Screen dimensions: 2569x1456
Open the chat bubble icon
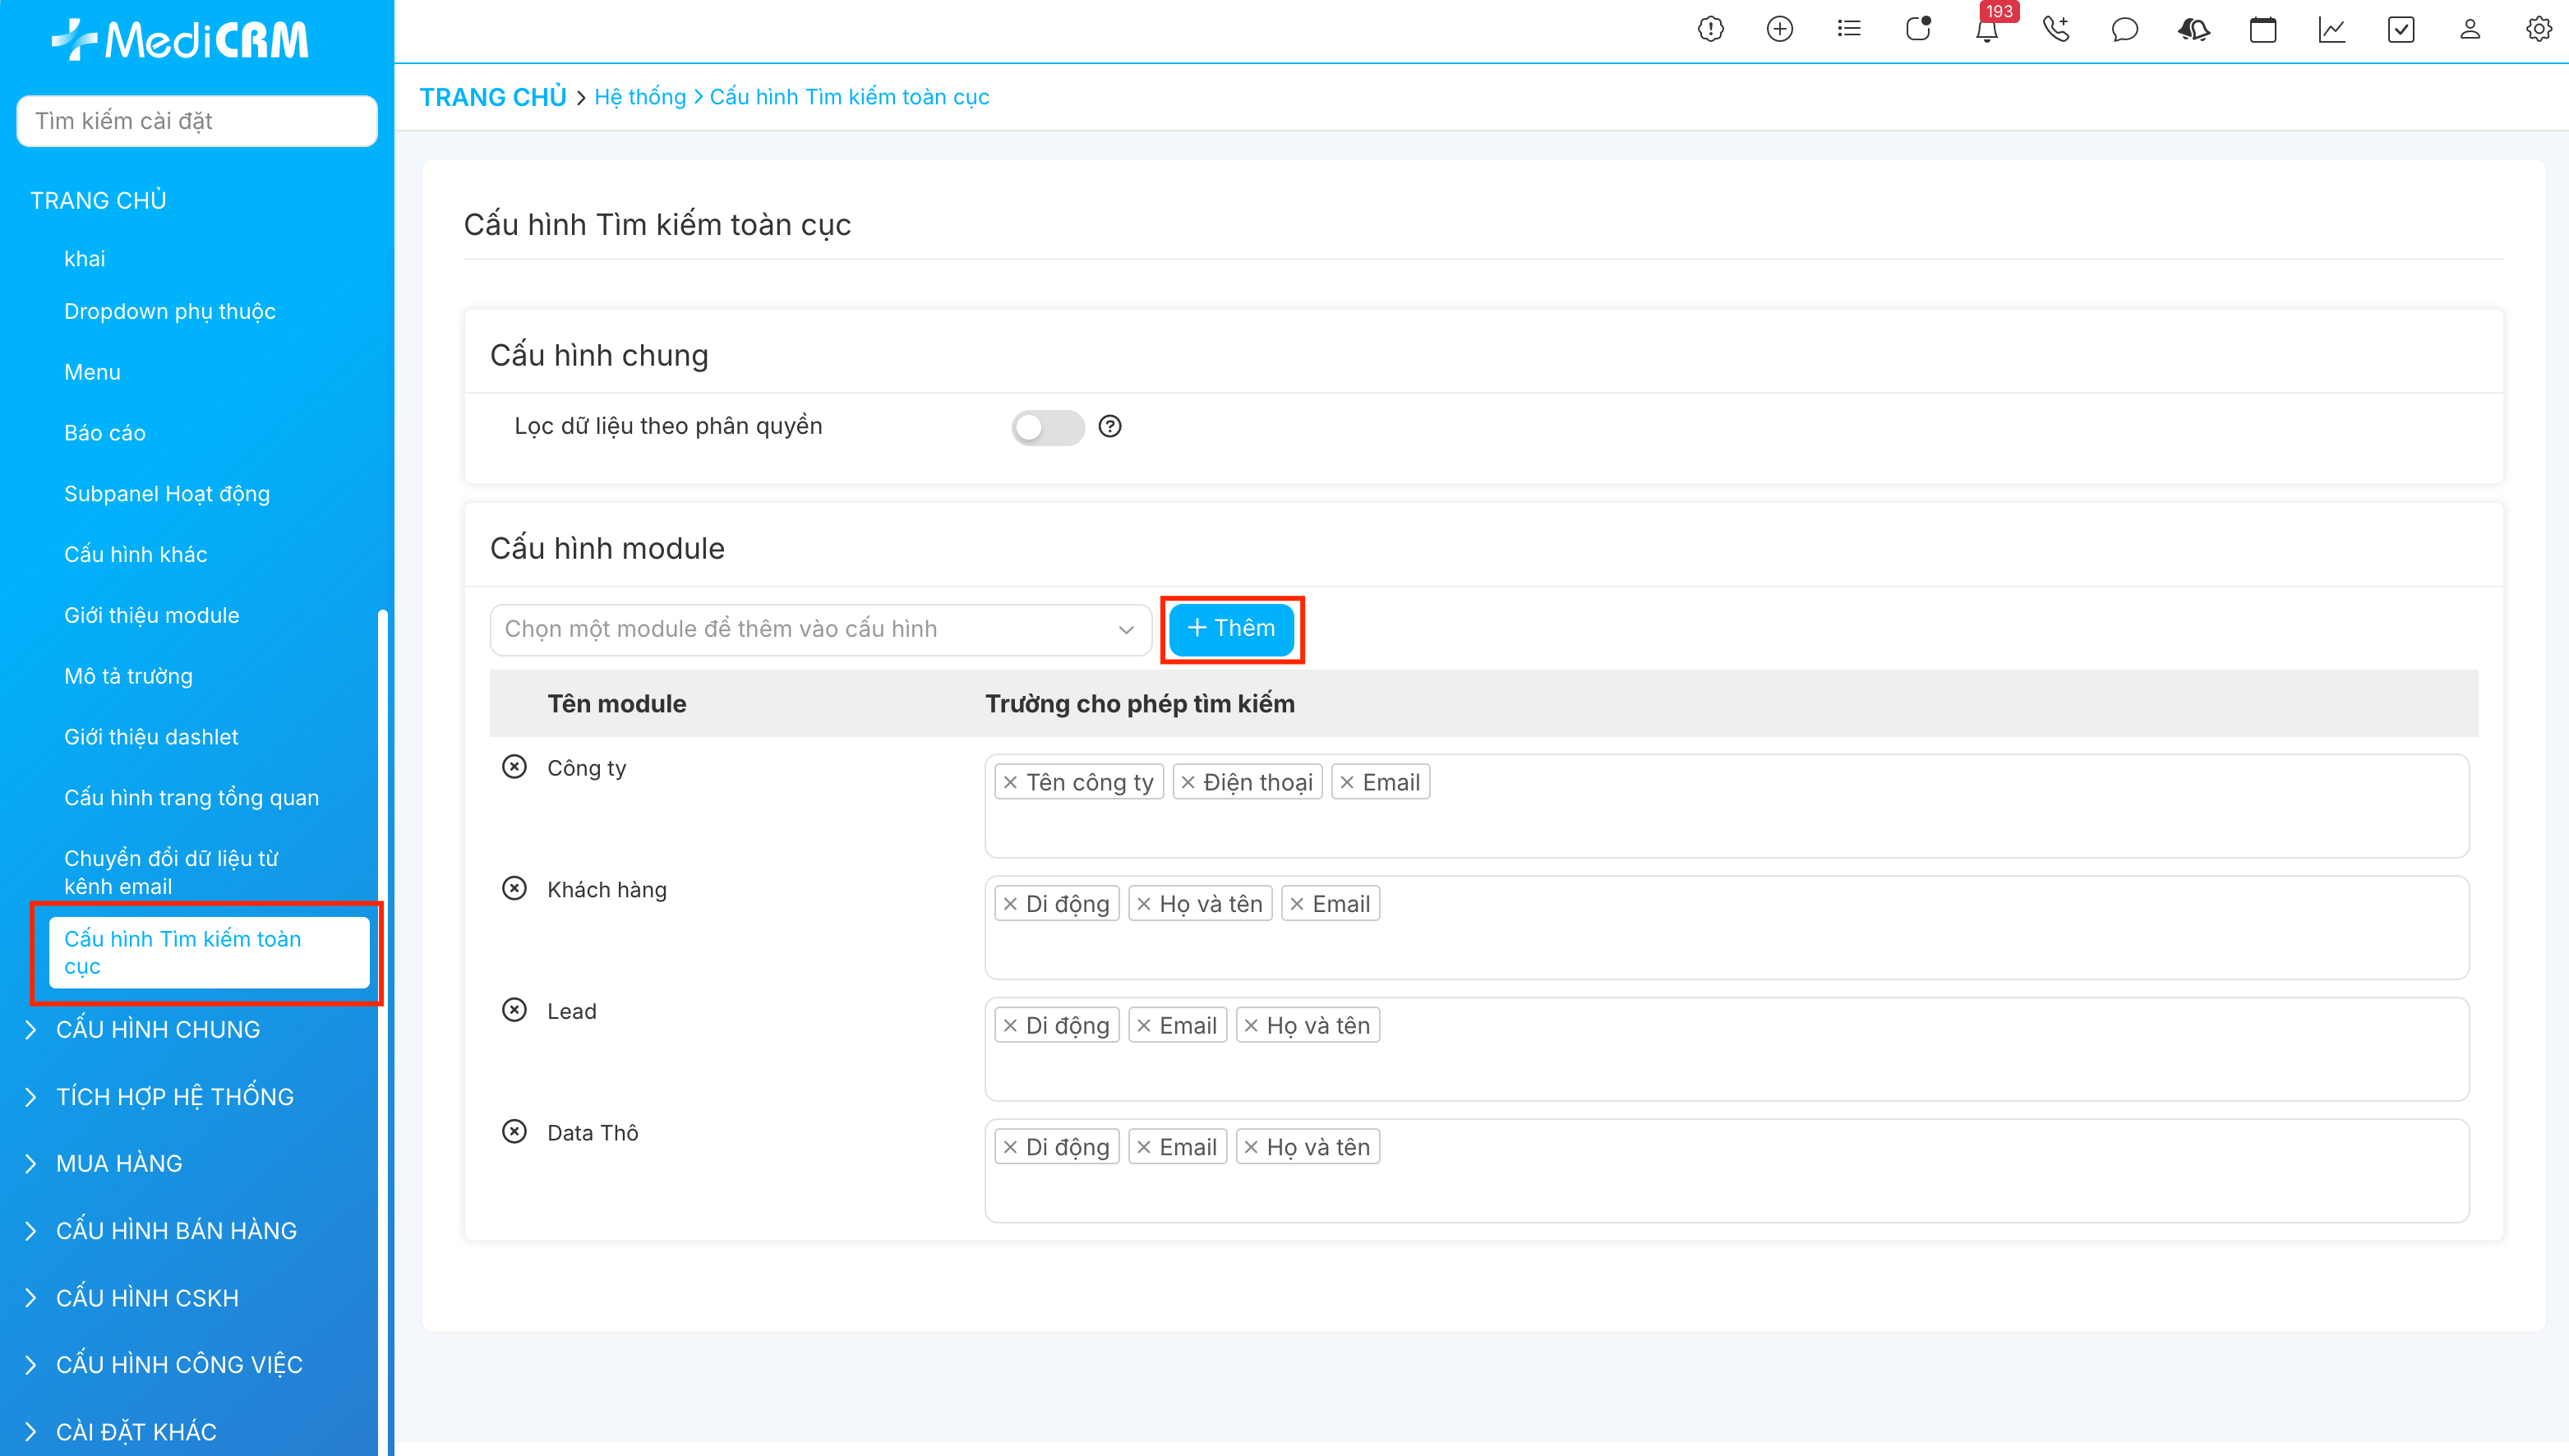(2124, 30)
